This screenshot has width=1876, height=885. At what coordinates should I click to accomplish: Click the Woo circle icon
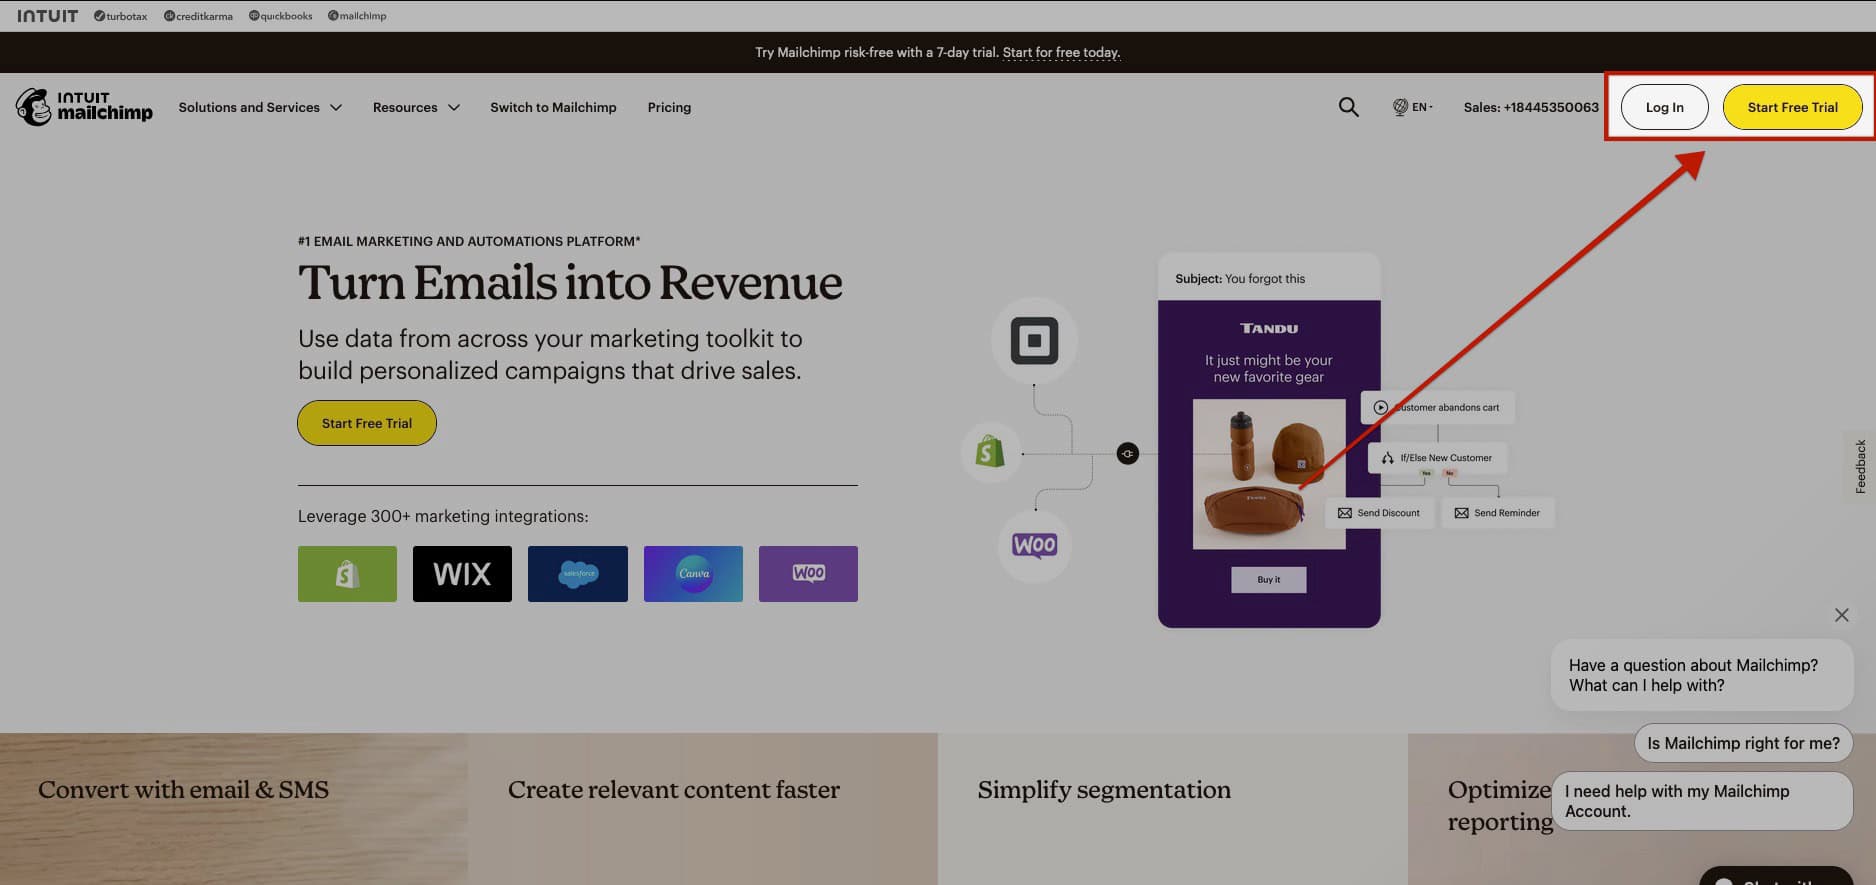click(x=1034, y=545)
